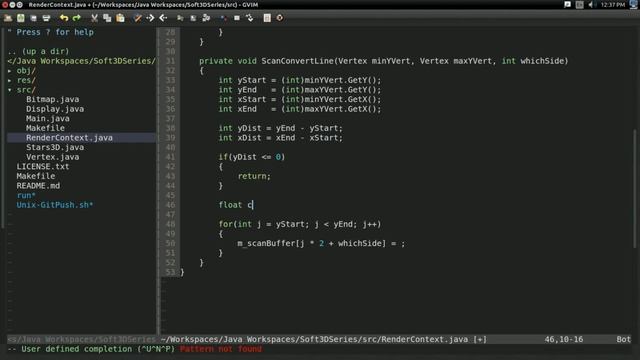This screenshot has height=360, width=640.
Task: Click the 'int yStart' declaration line
Action: pos(300,80)
